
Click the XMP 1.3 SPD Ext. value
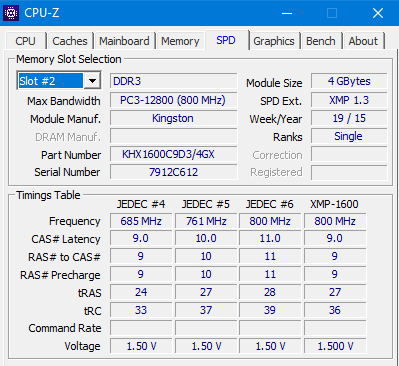coord(349,100)
